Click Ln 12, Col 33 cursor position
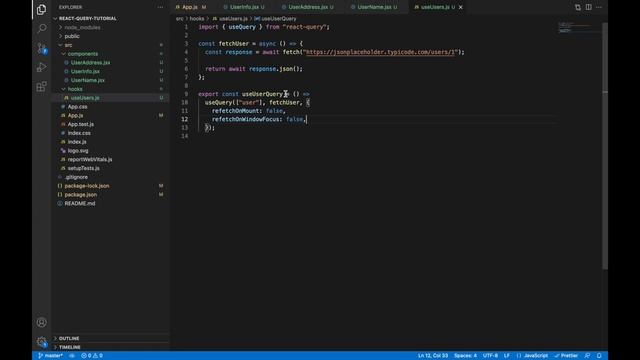Viewport: 640px width, 360px height. [x=433, y=356]
